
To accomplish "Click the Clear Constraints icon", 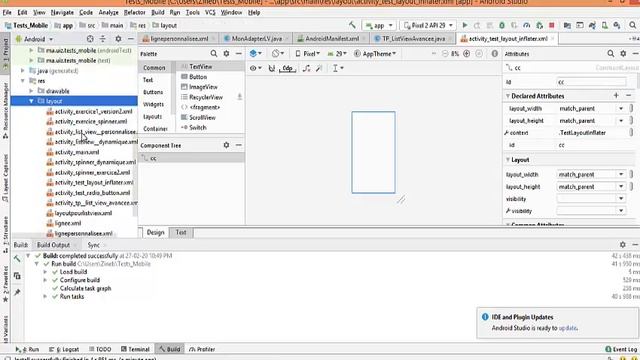I will click(x=306, y=68).
